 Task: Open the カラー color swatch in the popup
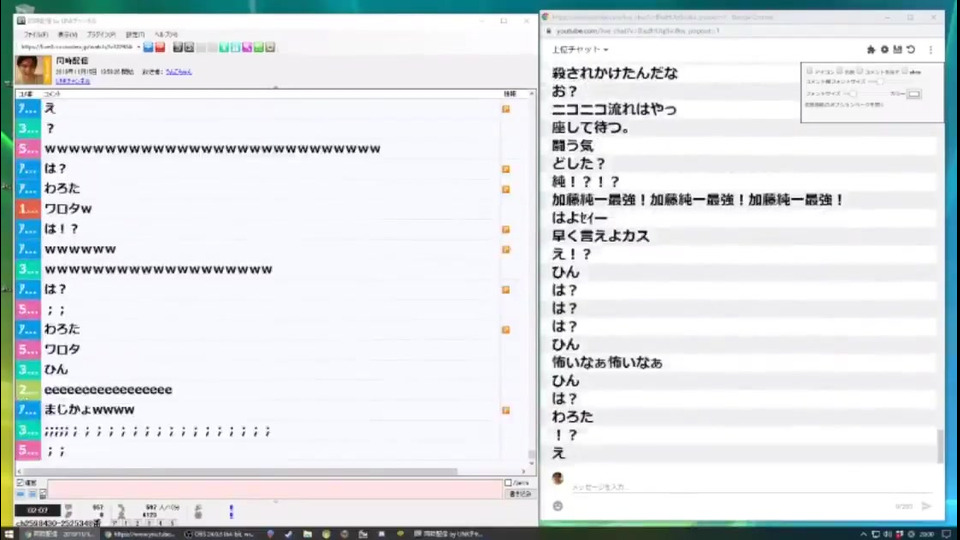(x=913, y=94)
